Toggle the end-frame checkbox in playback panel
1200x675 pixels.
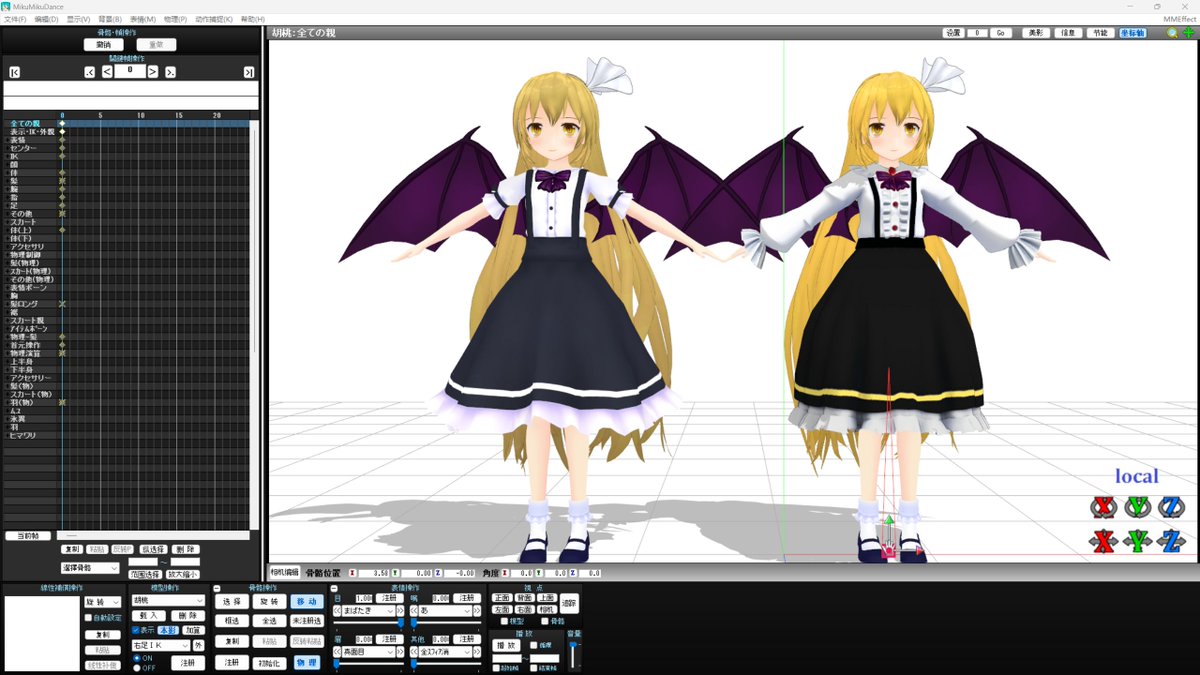coord(533,668)
